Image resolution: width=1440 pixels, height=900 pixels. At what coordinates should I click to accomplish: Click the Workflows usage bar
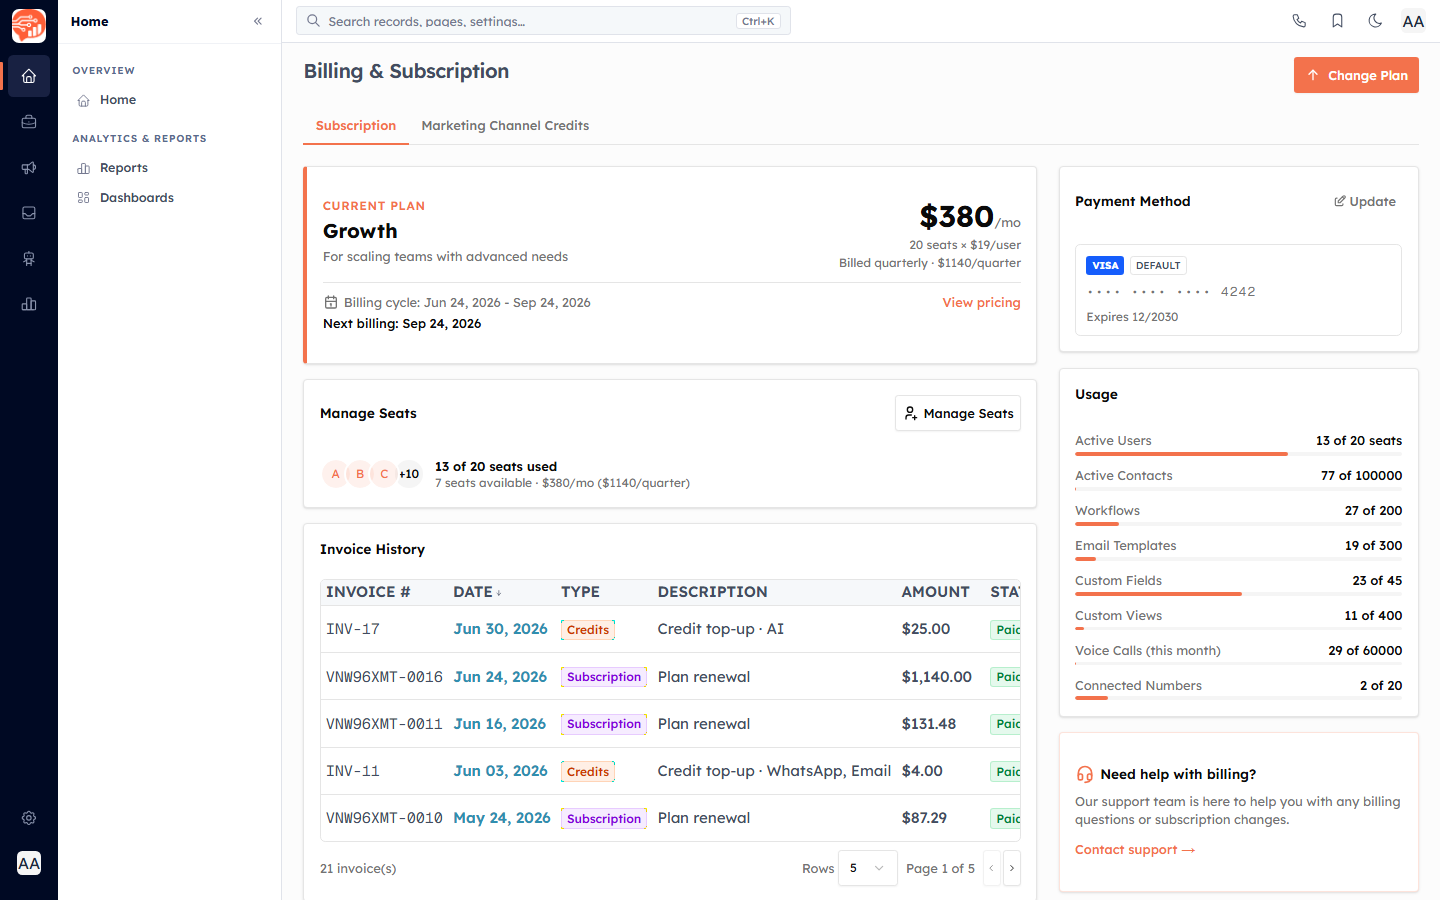(x=1238, y=524)
